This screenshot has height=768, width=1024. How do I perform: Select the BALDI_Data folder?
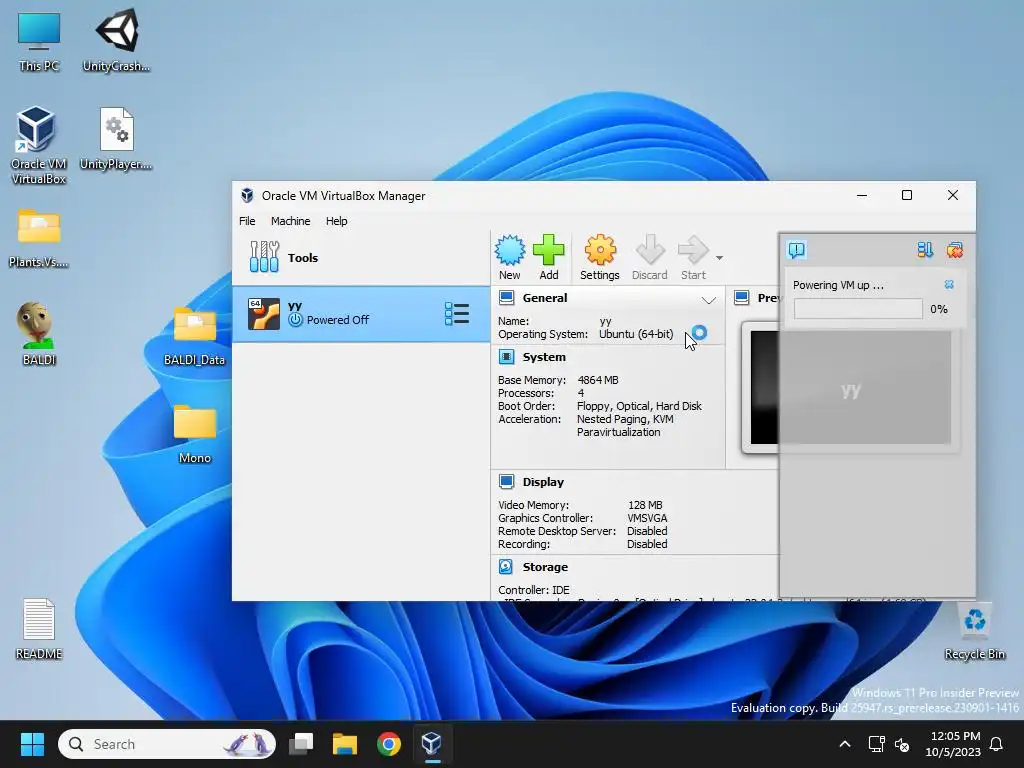click(x=194, y=336)
